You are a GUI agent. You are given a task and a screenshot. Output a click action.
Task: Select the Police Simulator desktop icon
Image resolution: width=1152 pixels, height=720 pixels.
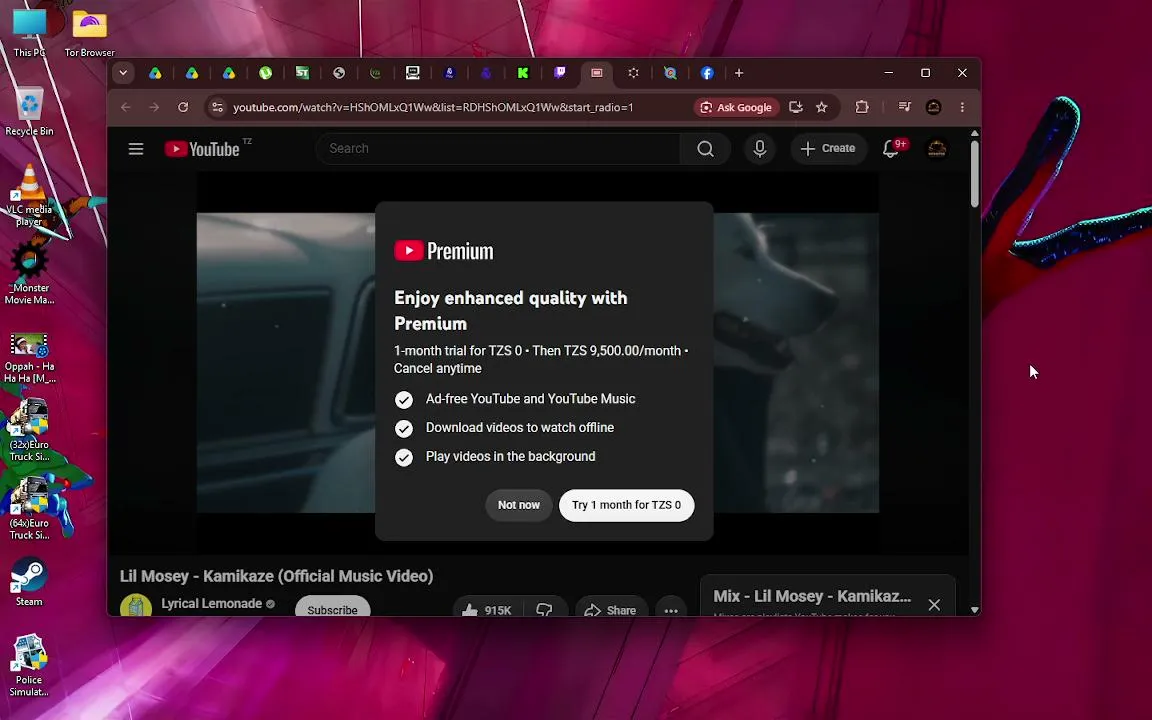(x=29, y=665)
